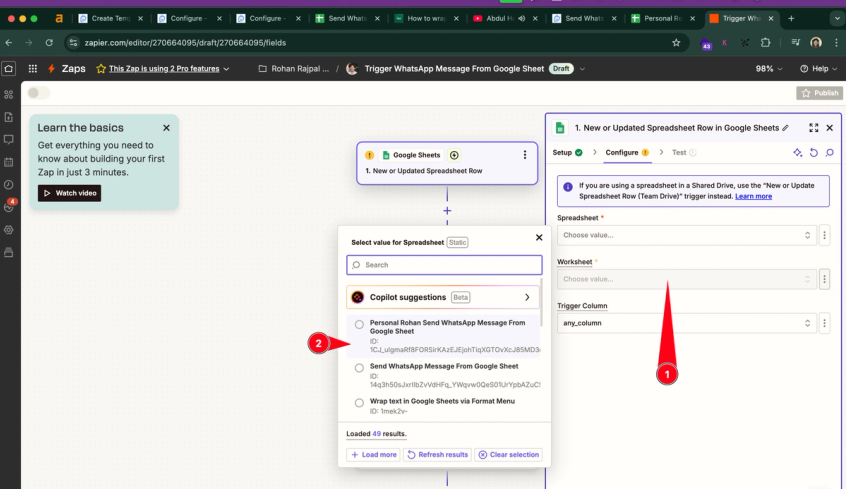Switch to Personal Ro browser tab
Viewport: 846px width, 489px height.
coord(663,18)
